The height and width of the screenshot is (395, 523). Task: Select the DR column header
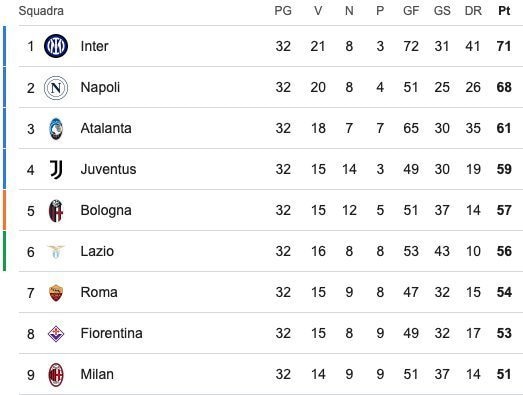pyautogui.click(x=473, y=11)
